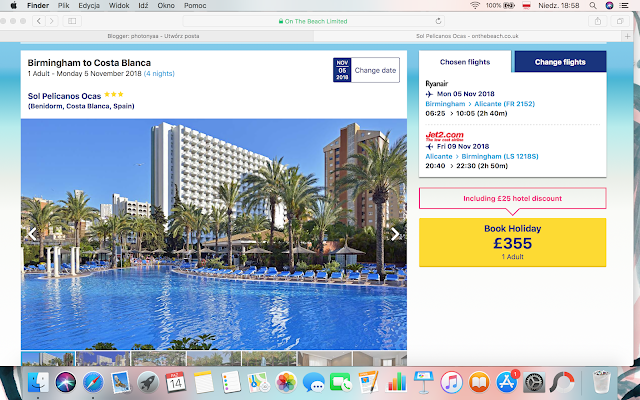The height and width of the screenshot is (400, 640).
Task: Select the Change flights tab
Action: point(560,62)
